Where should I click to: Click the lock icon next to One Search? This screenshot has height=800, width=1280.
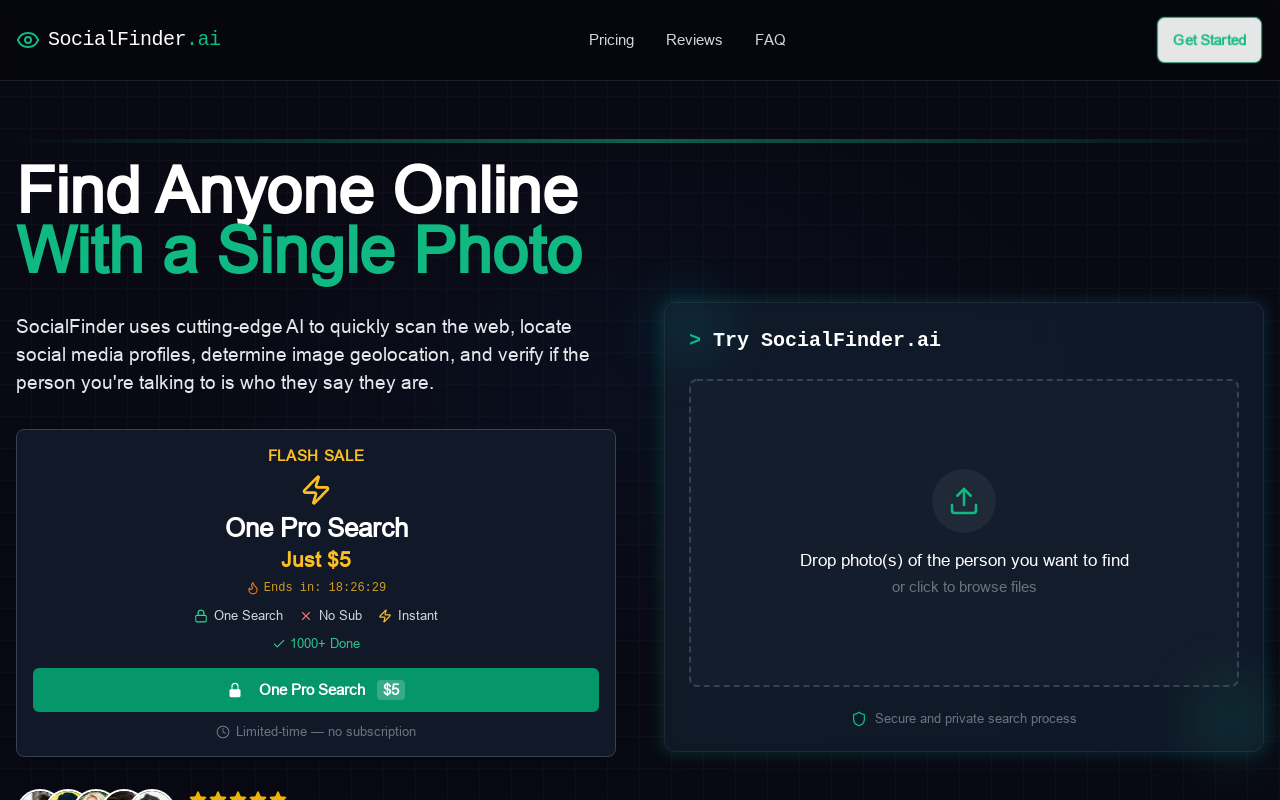coord(201,616)
